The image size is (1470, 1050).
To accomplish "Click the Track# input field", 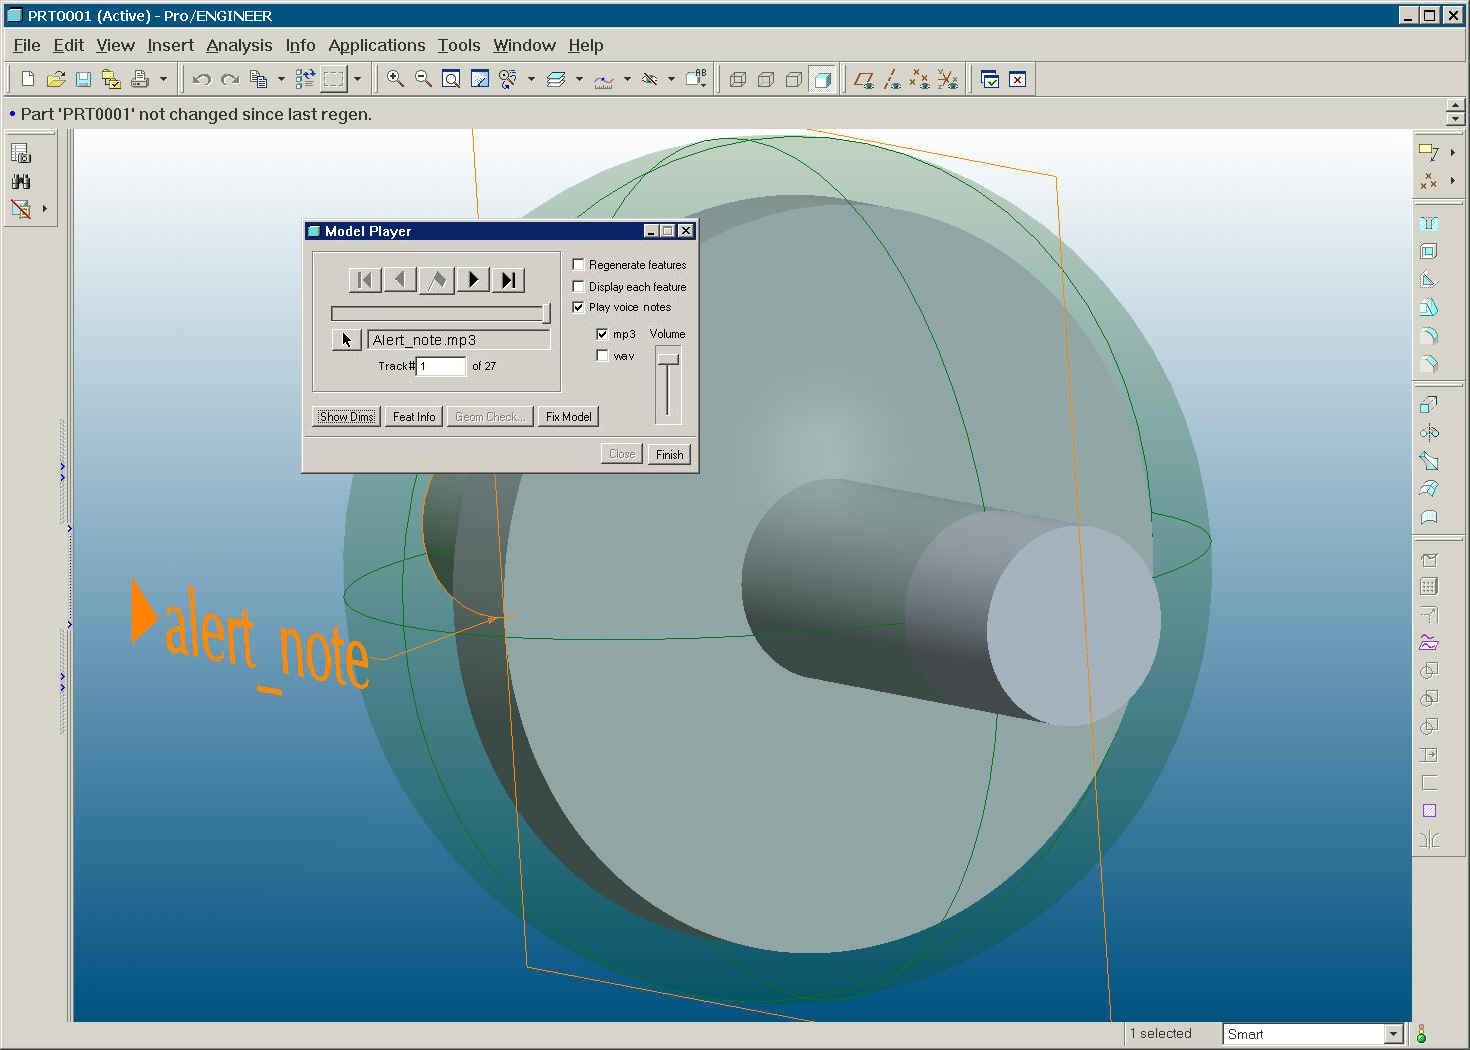I will point(441,366).
